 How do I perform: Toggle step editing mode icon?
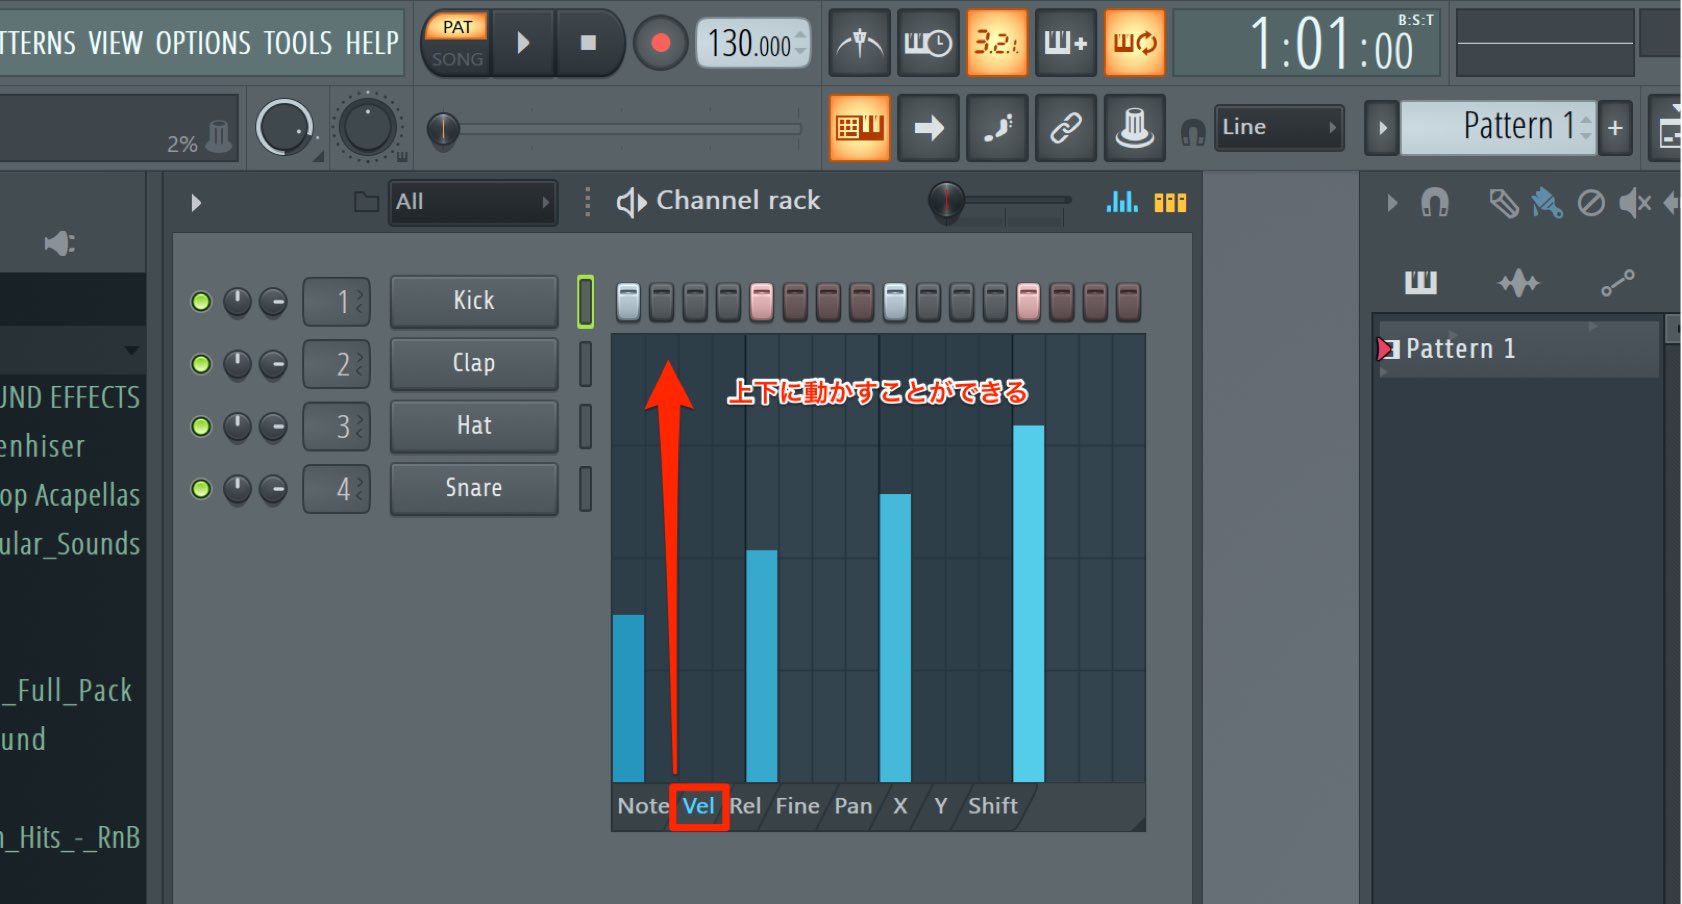[x=996, y=128]
